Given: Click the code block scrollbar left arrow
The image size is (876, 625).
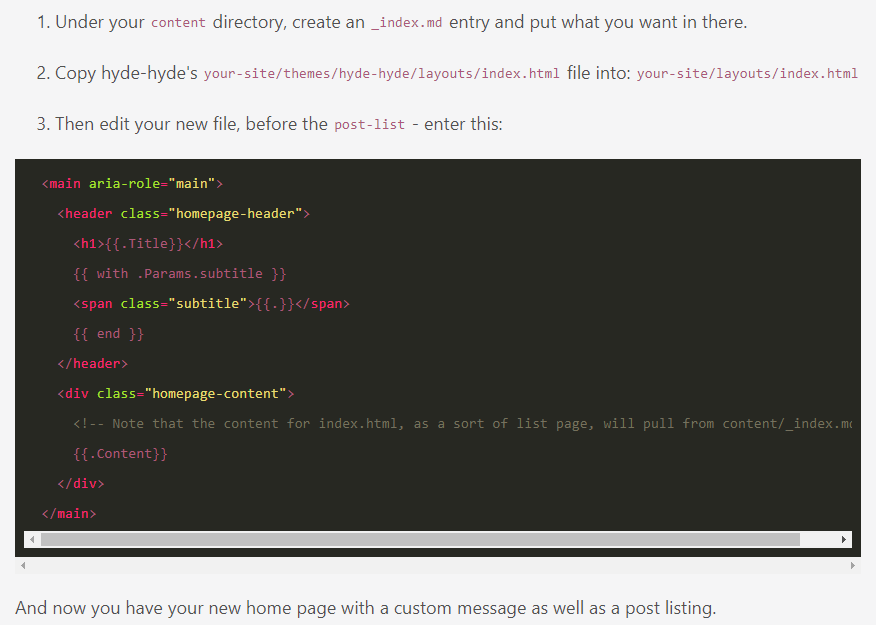Looking at the screenshot, I should pyautogui.click(x=32, y=540).
